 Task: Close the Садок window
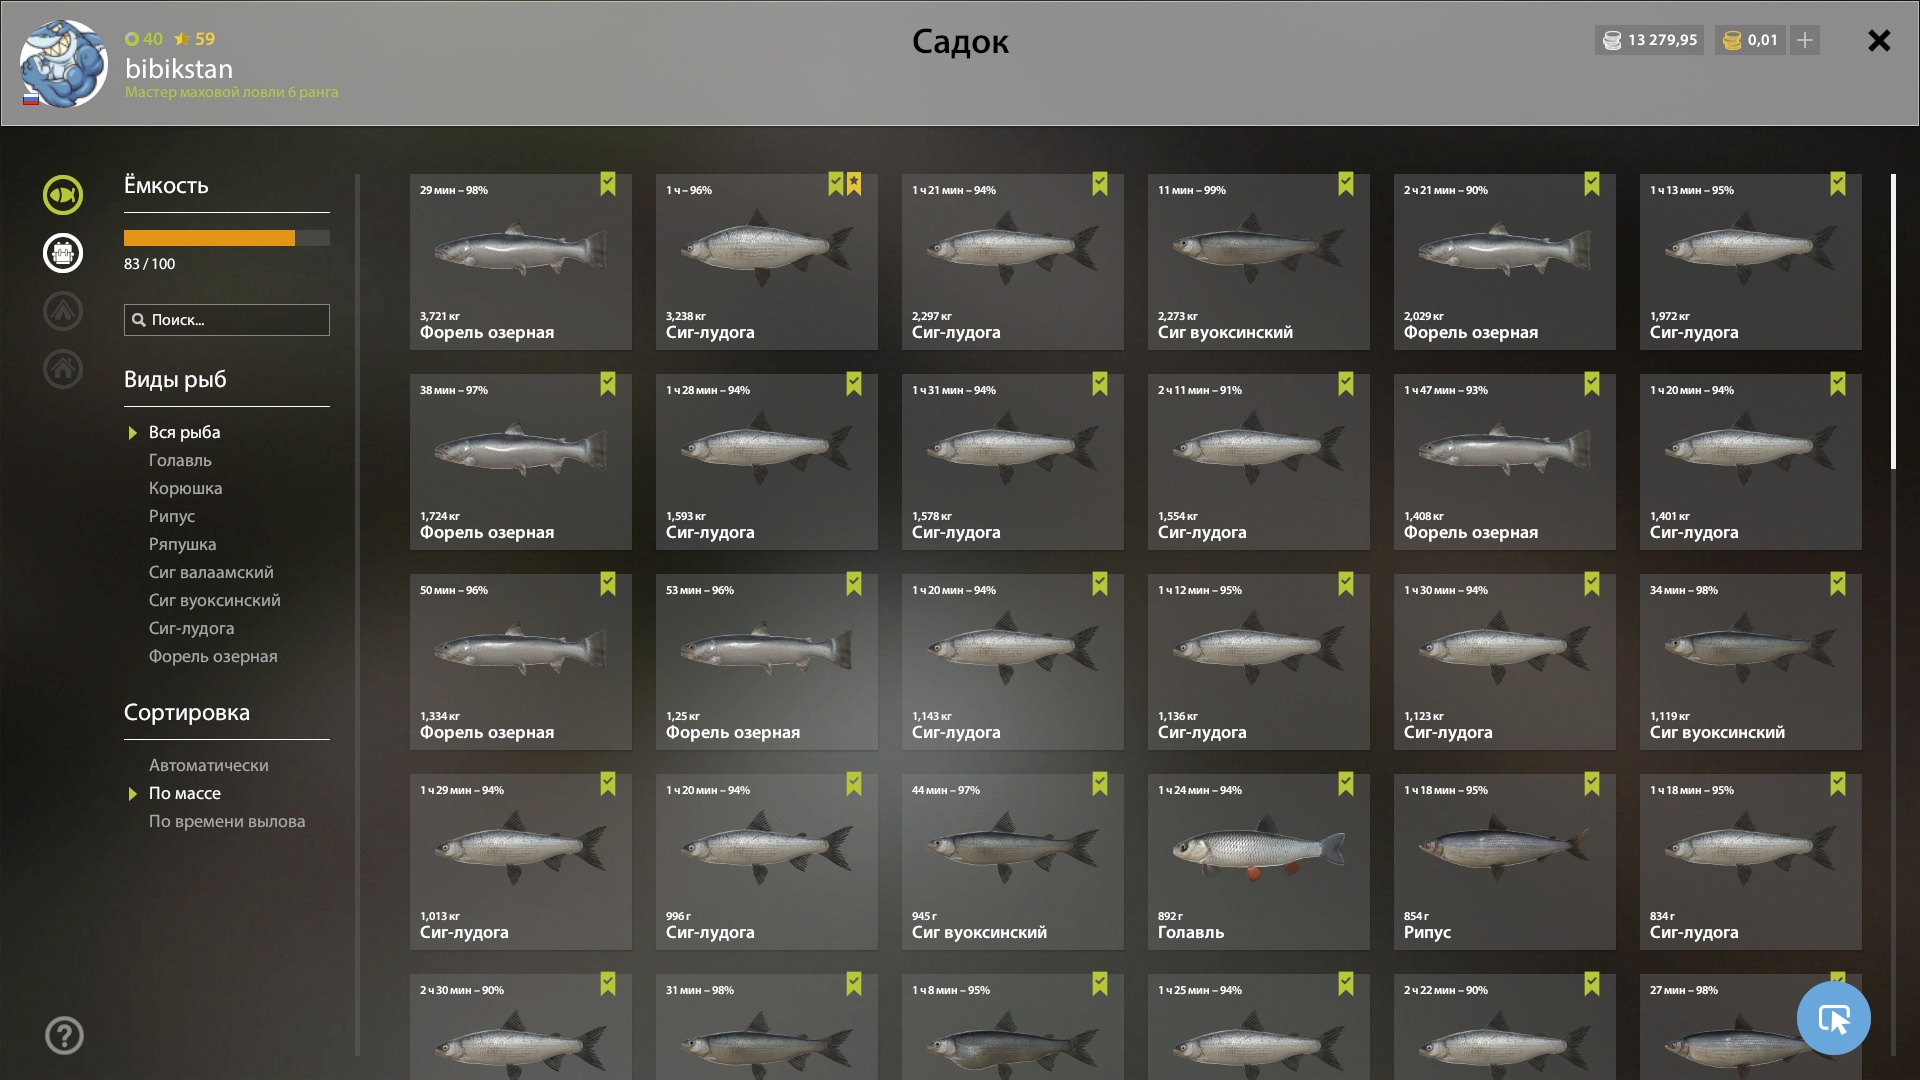tap(1879, 40)
